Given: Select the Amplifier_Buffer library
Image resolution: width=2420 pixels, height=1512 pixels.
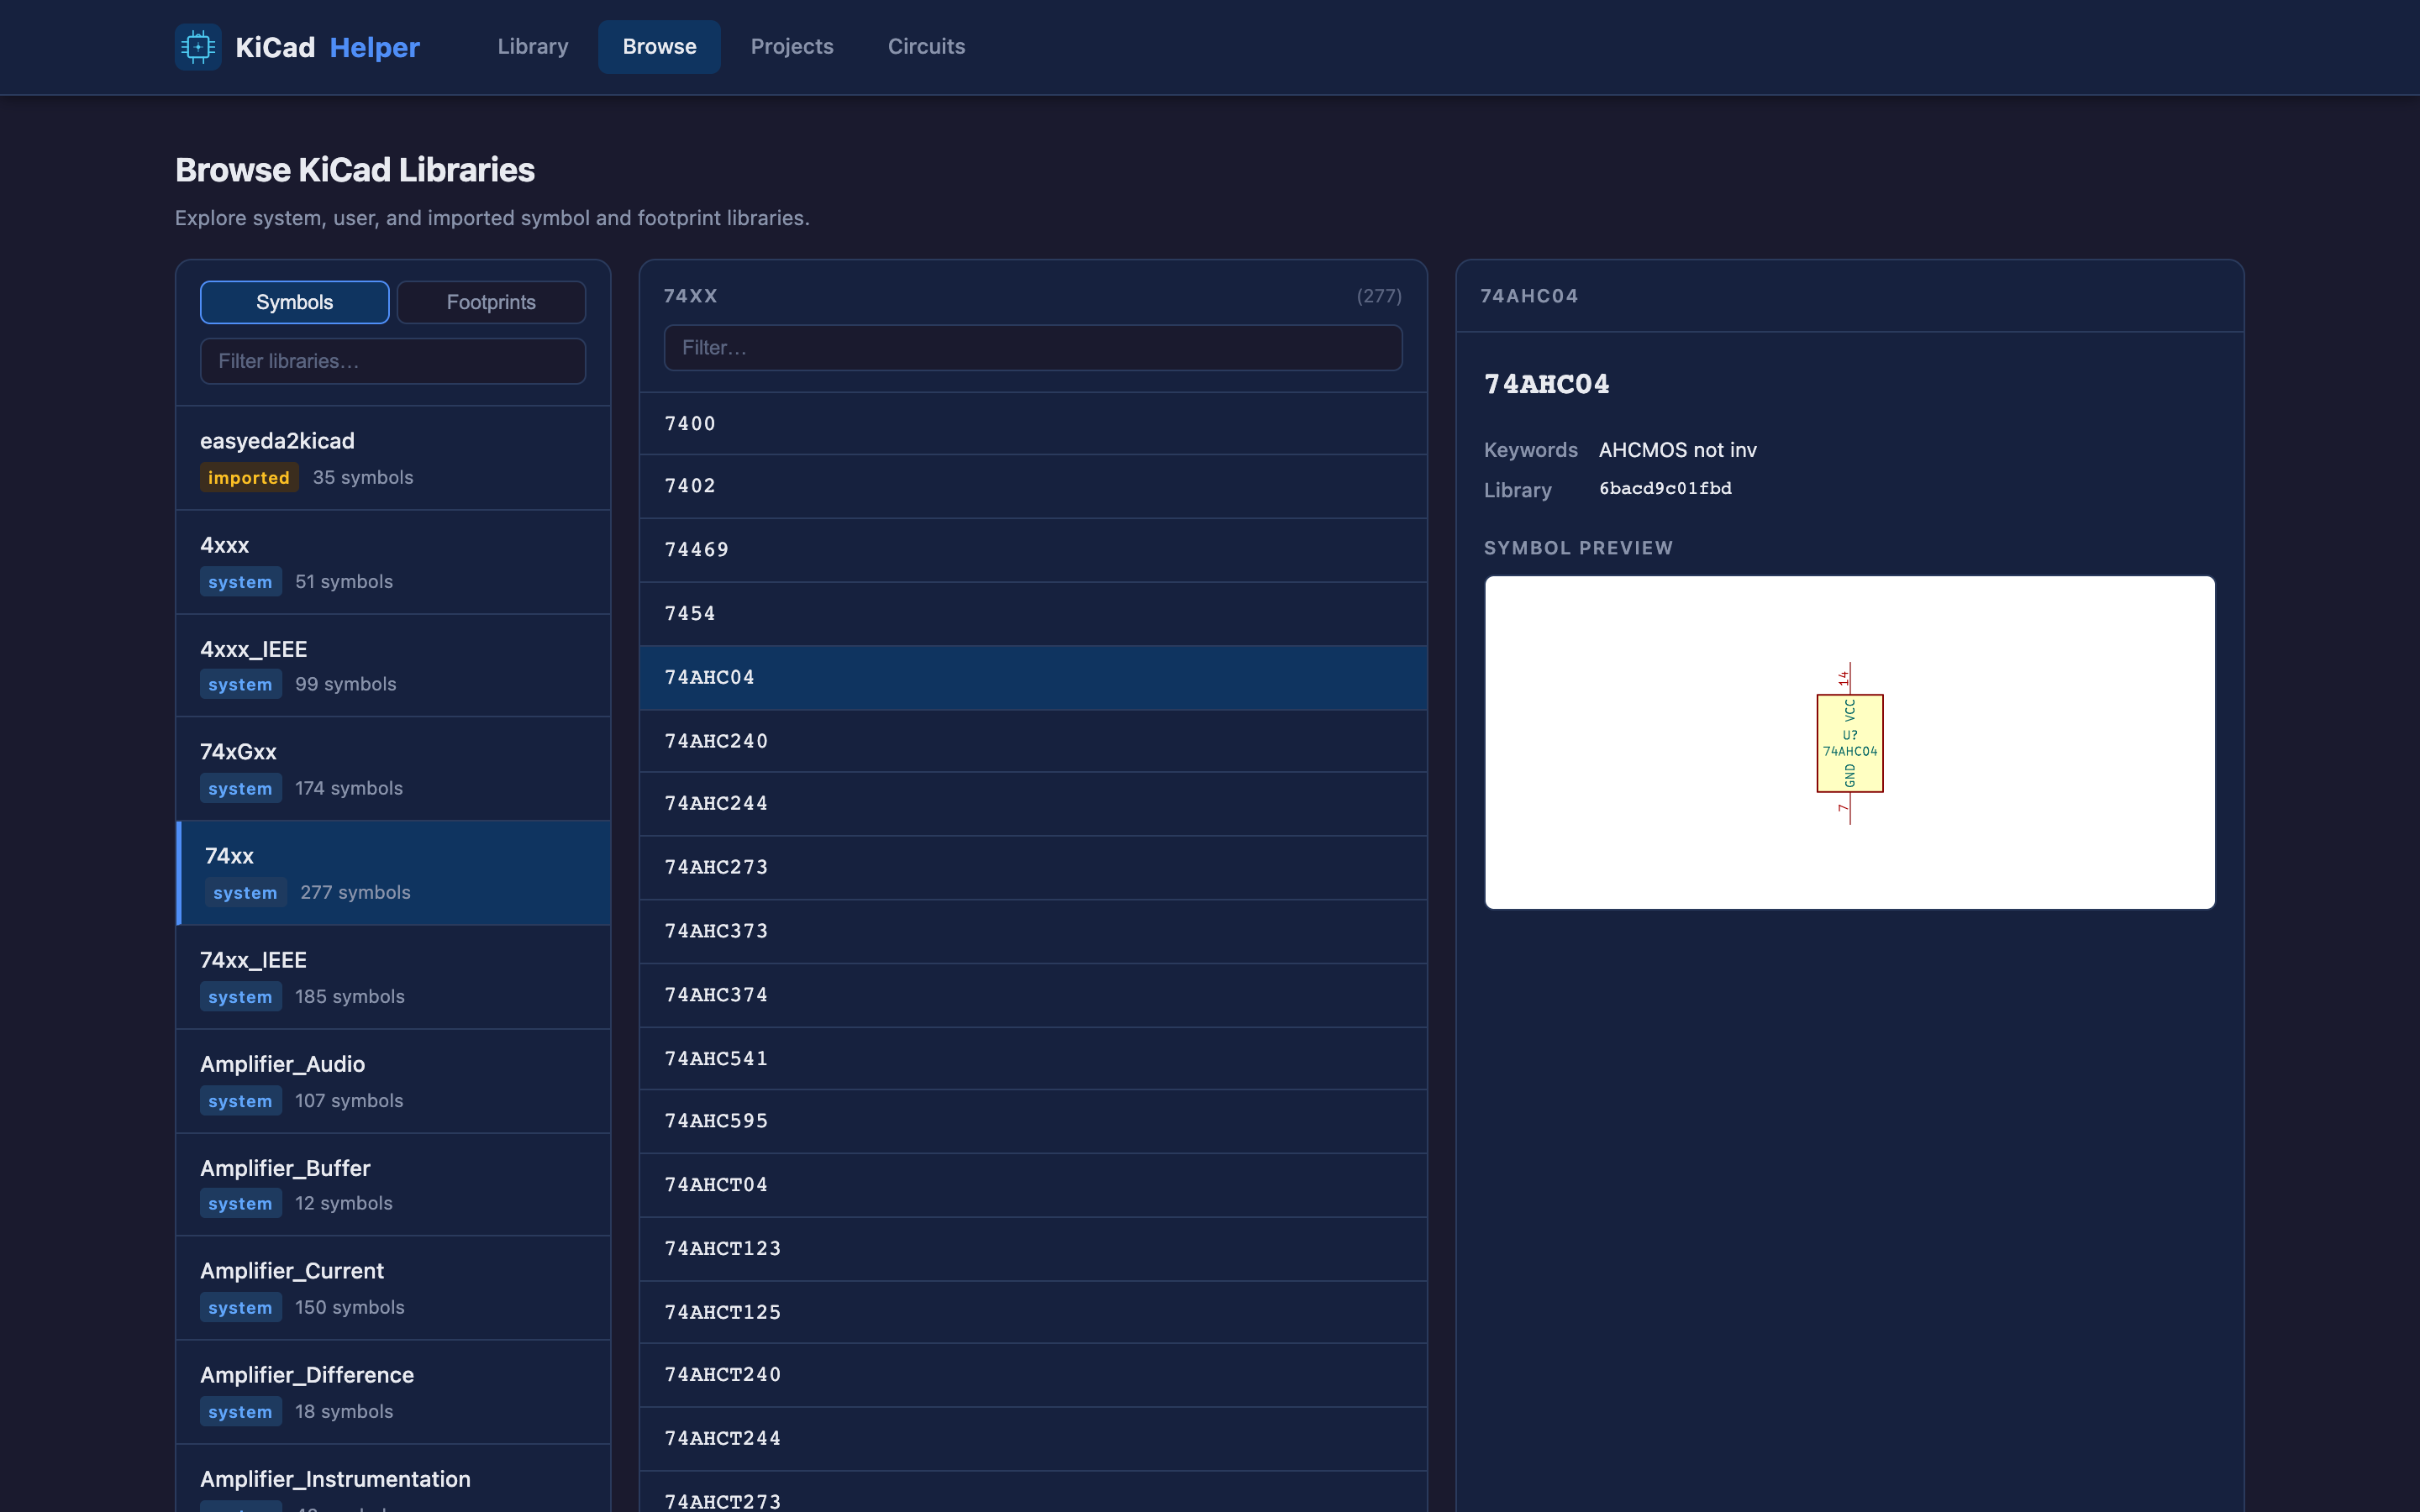Looking at the screenshot, I should click(x=393, y=1185).
